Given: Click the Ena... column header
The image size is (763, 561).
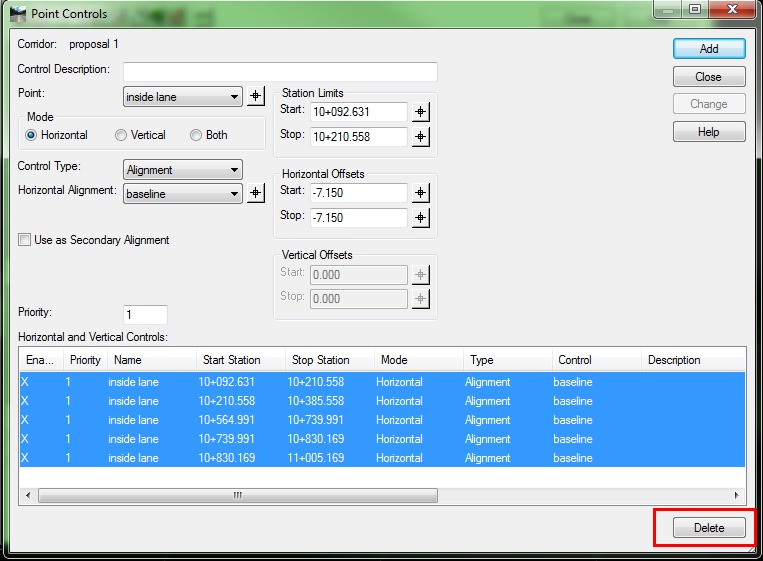Looking at the screenshot, I should pos(41,360).
